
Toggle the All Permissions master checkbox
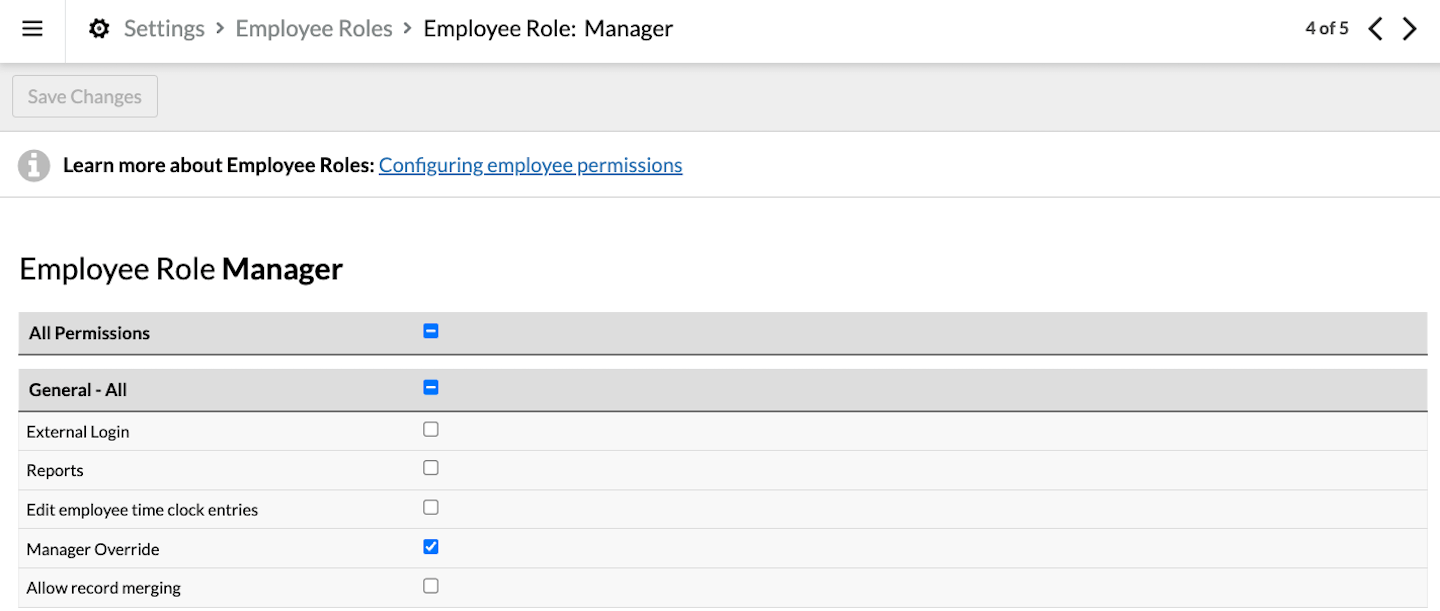(430, 331)
